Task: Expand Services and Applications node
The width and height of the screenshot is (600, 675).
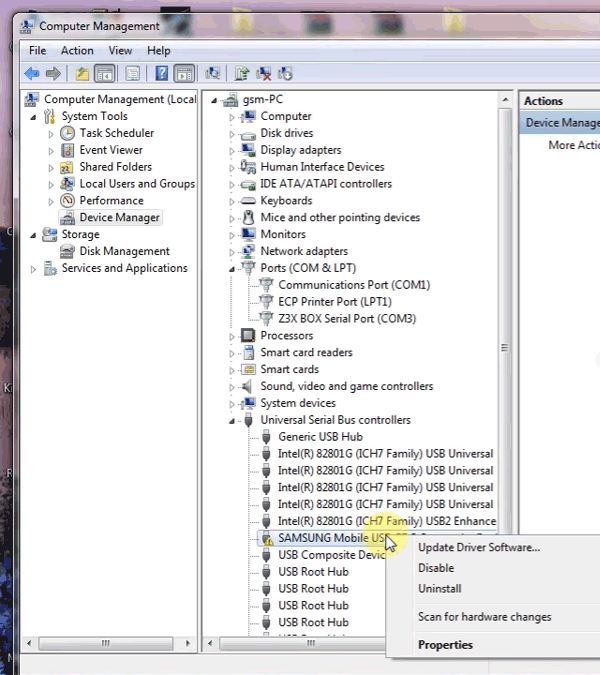Action: [x=33, y=269]
